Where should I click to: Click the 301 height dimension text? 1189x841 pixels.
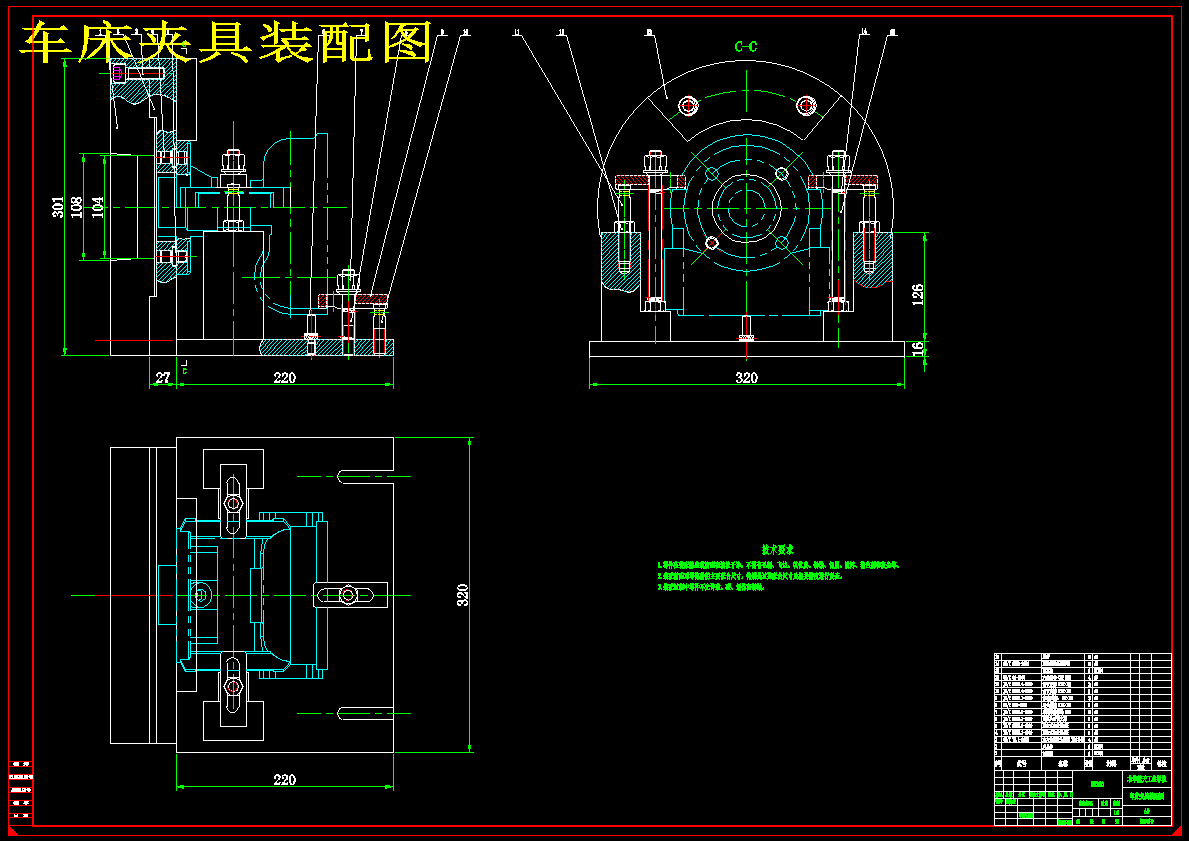tap(58, 207)
